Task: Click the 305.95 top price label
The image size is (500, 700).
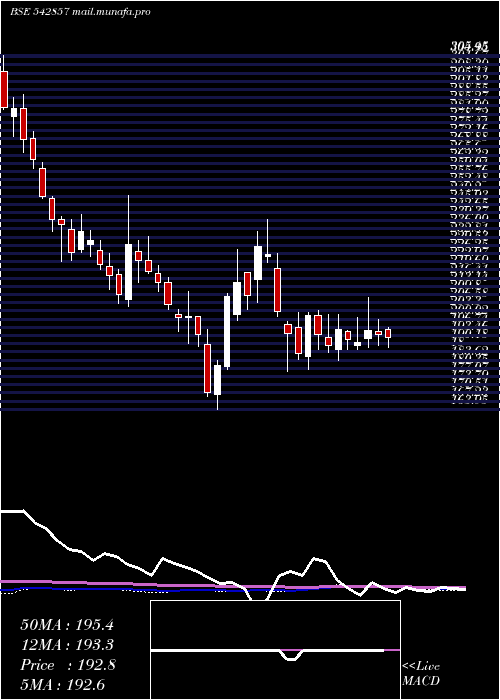Action: (x=469, y=46)
